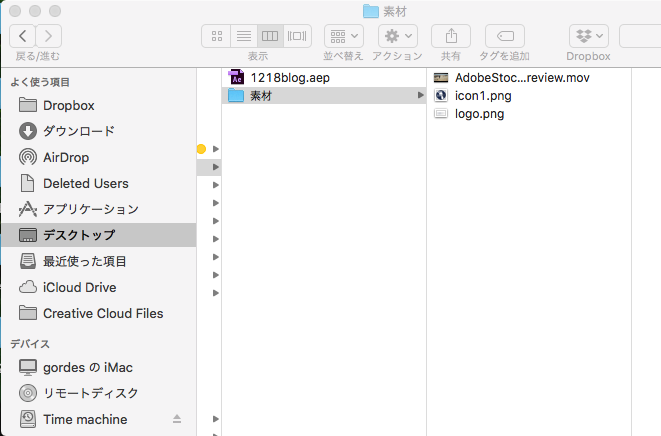The height and width of the screenshot is (436, 661).
Task: Select the icon1.png file
Action: [529, 96]
